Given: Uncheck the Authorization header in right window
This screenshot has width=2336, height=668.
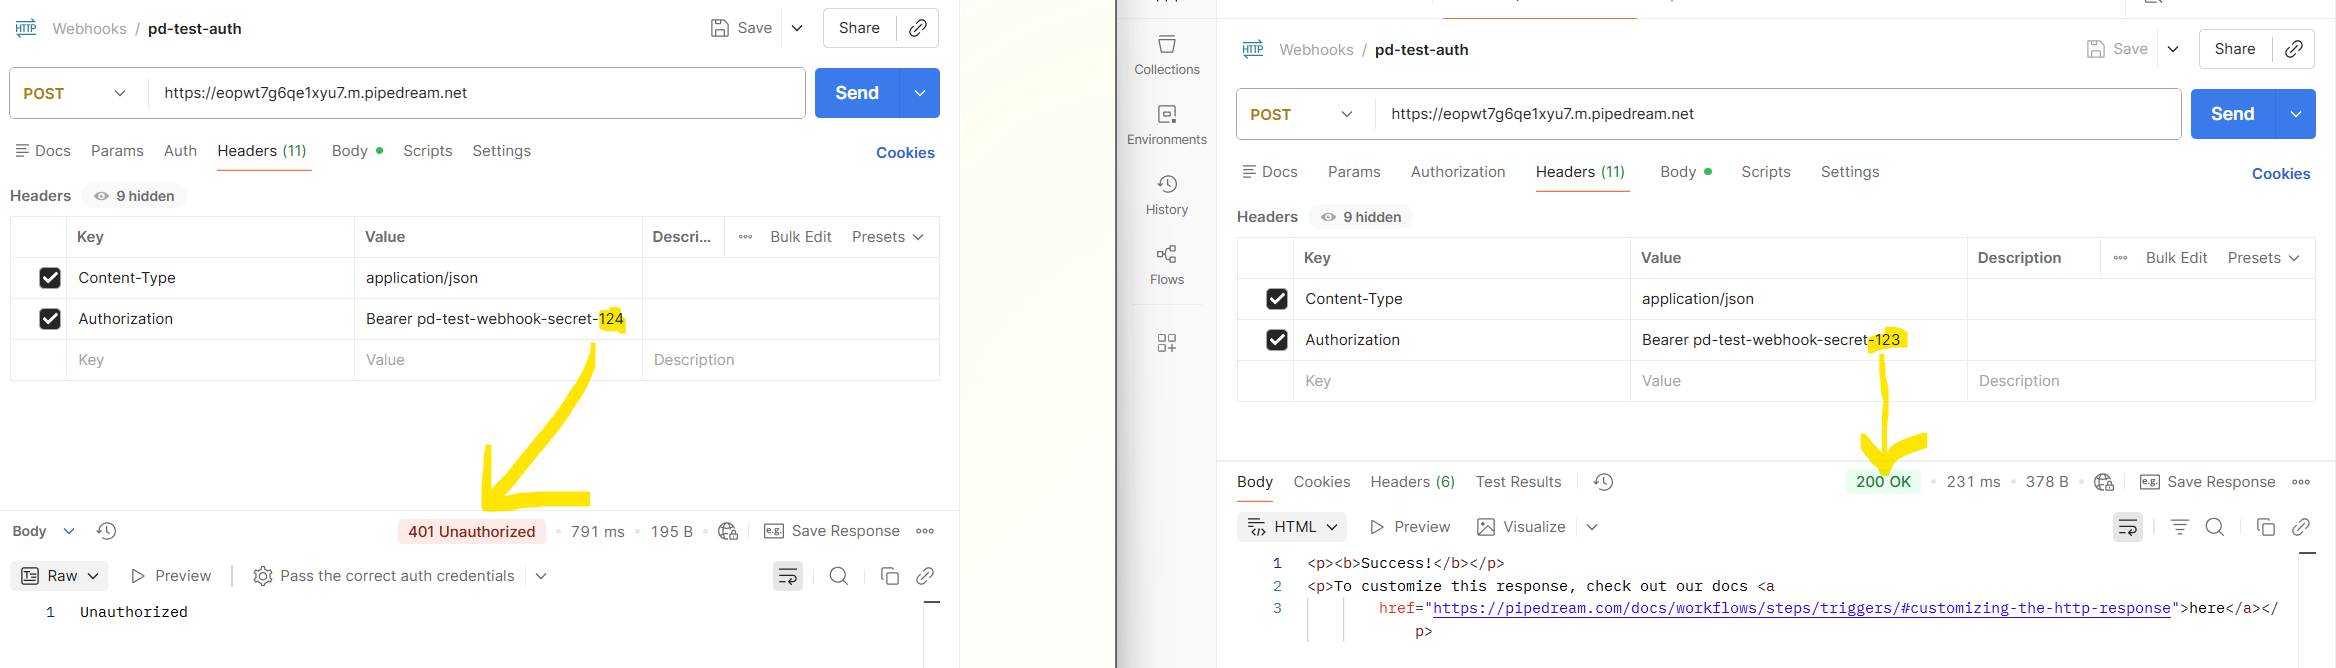Looking at the screenshot, I should point(1277,340).
